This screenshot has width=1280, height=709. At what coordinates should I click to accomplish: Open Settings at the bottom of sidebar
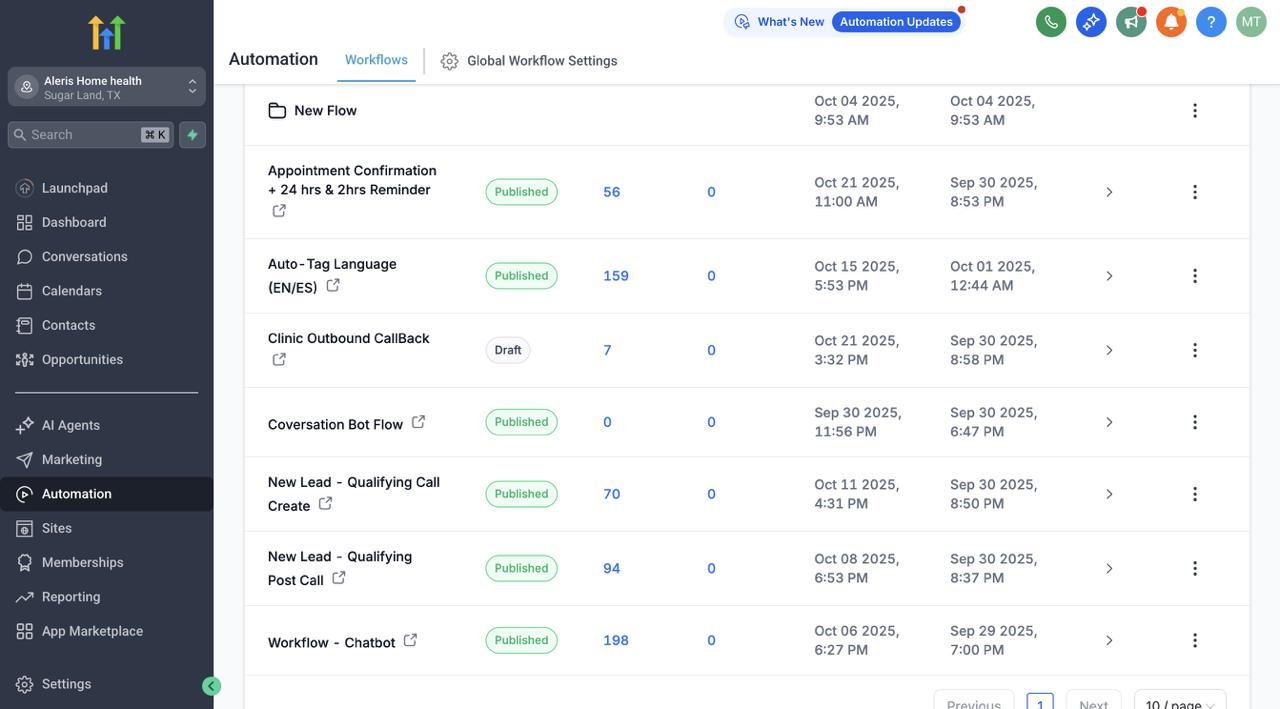(66, 683)
